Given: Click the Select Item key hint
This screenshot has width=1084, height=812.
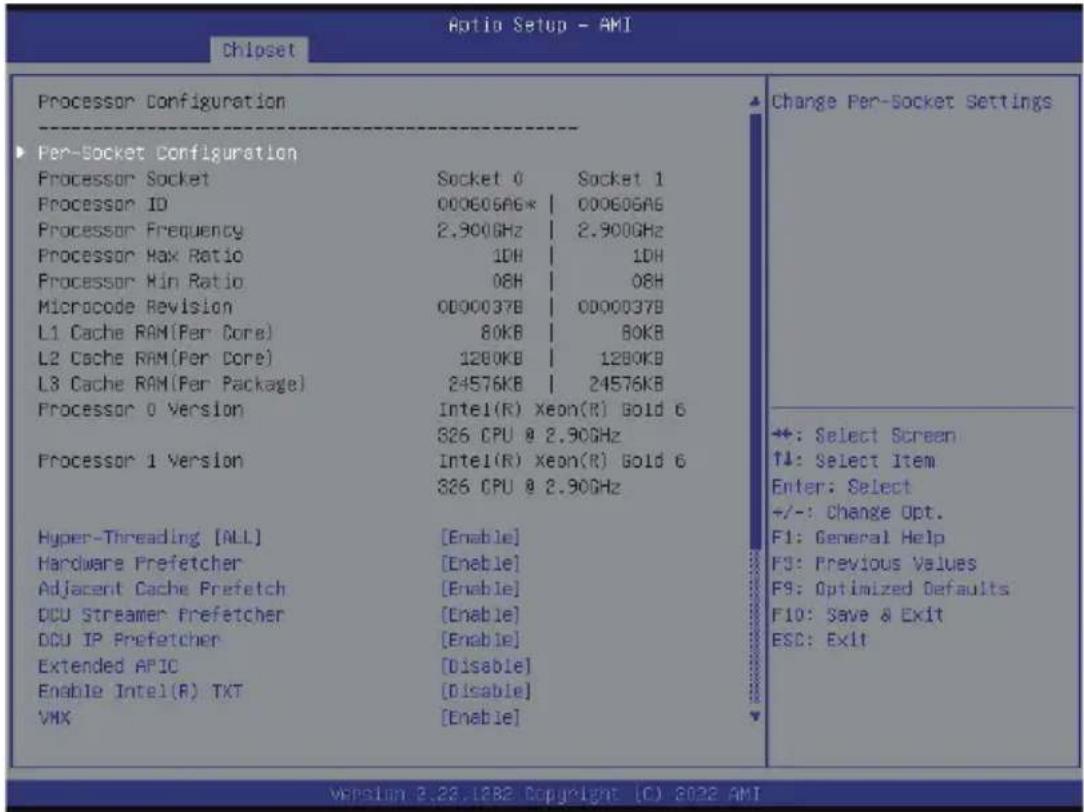Looking at the screenshot, I should pos(853,460).
